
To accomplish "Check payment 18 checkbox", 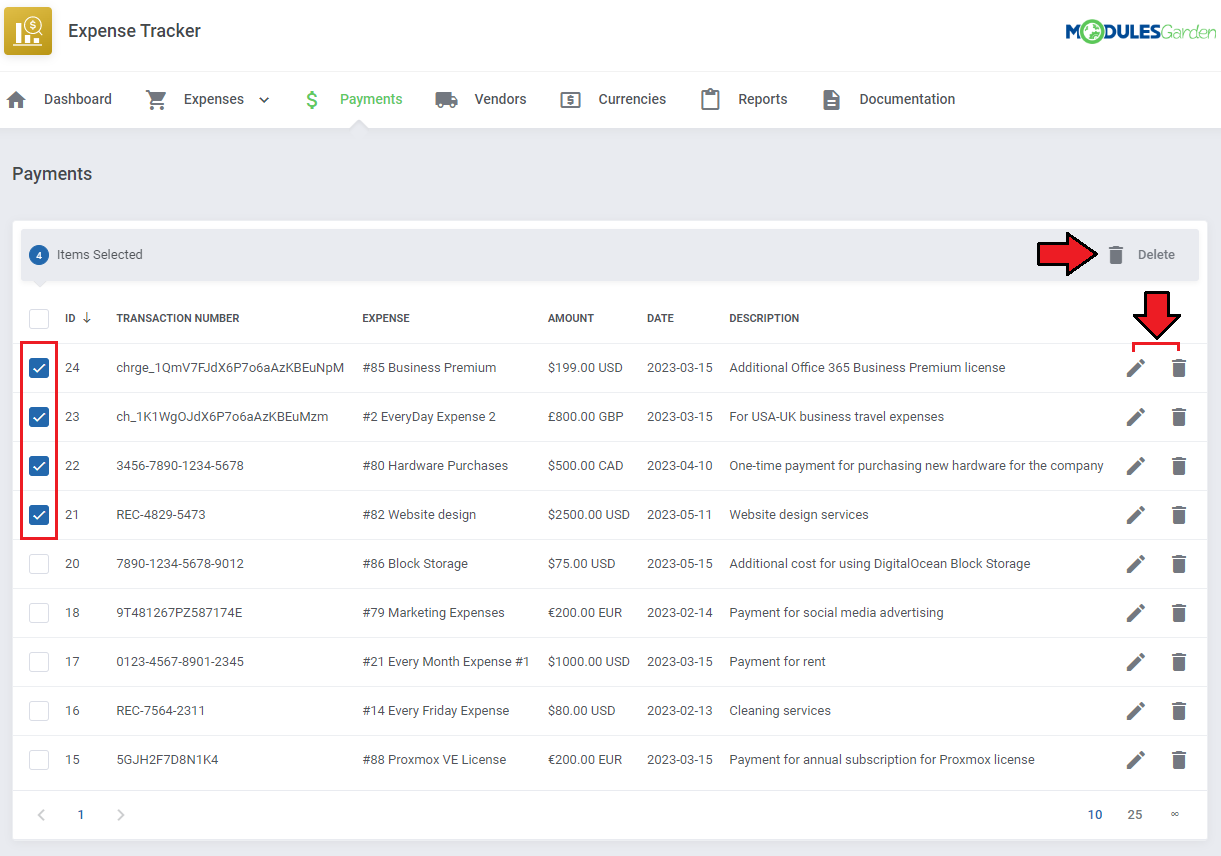I will 39,613.
